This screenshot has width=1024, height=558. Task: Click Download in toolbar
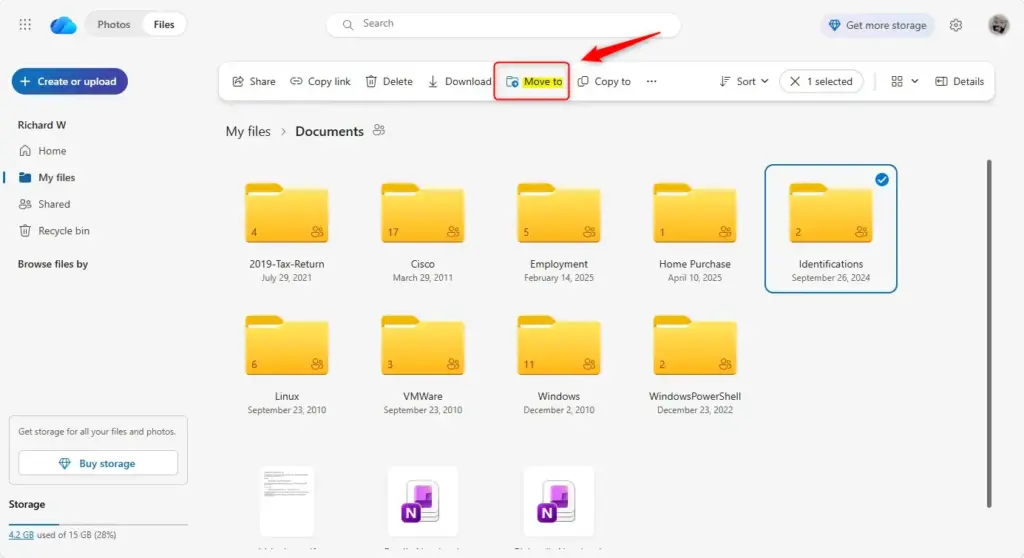click(460, 81)
